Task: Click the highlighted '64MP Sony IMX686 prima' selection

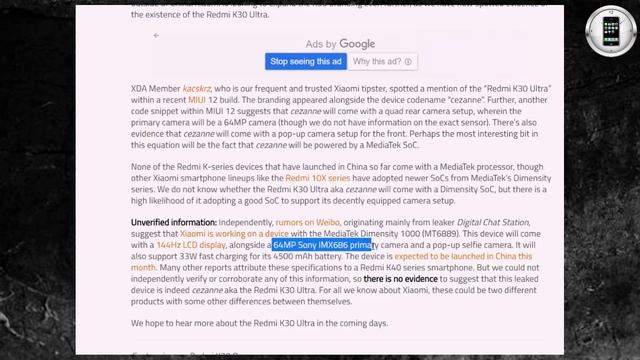Action: 322,245
